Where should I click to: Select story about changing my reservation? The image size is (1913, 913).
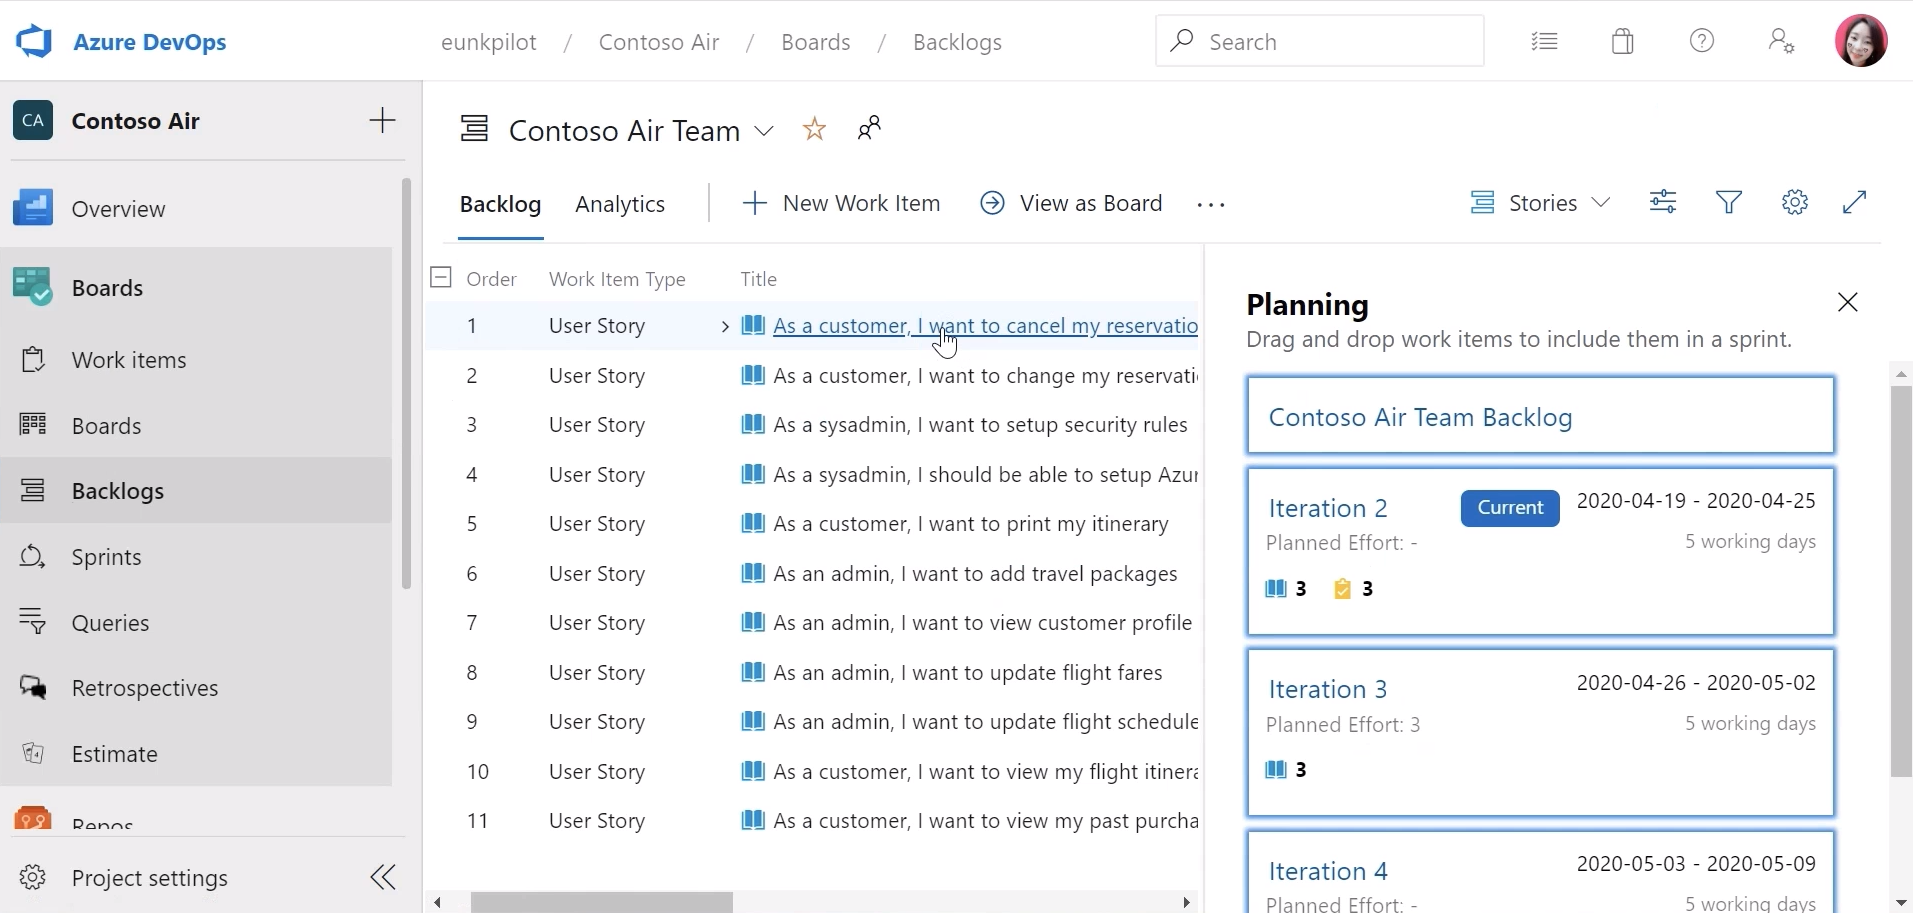coord(985,376)
